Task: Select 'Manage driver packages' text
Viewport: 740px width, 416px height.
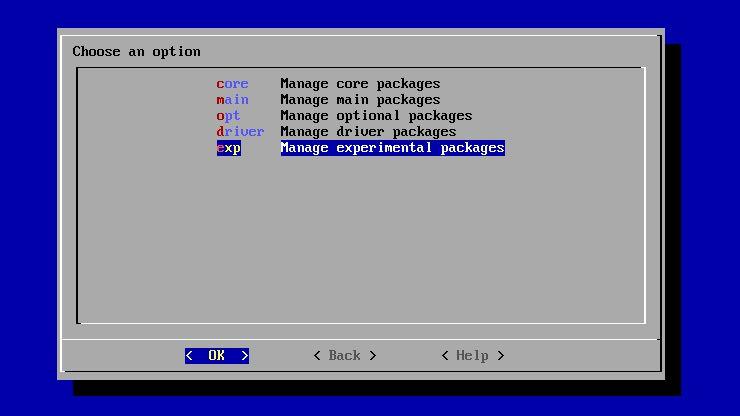Action: pos(368,132)
